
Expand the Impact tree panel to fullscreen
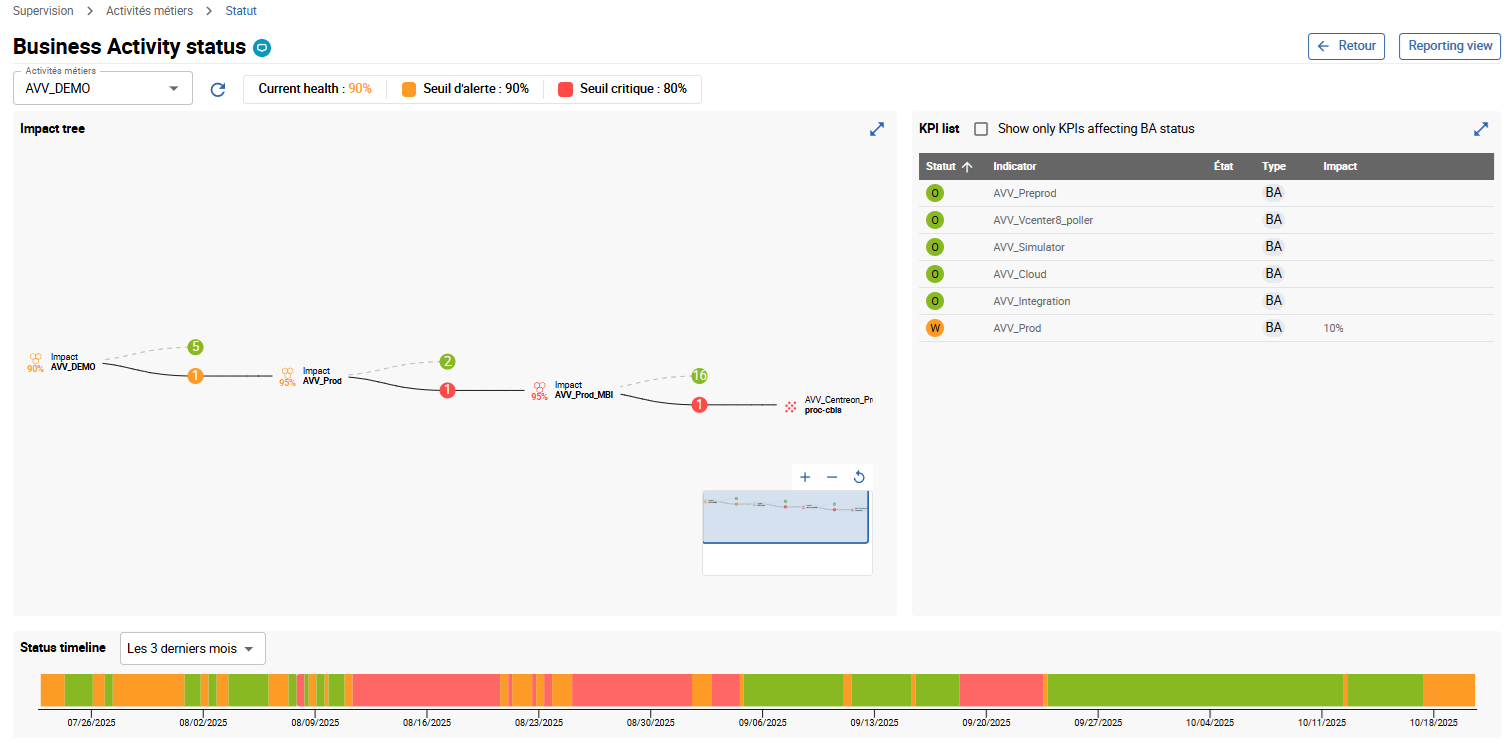coord(877,129)
